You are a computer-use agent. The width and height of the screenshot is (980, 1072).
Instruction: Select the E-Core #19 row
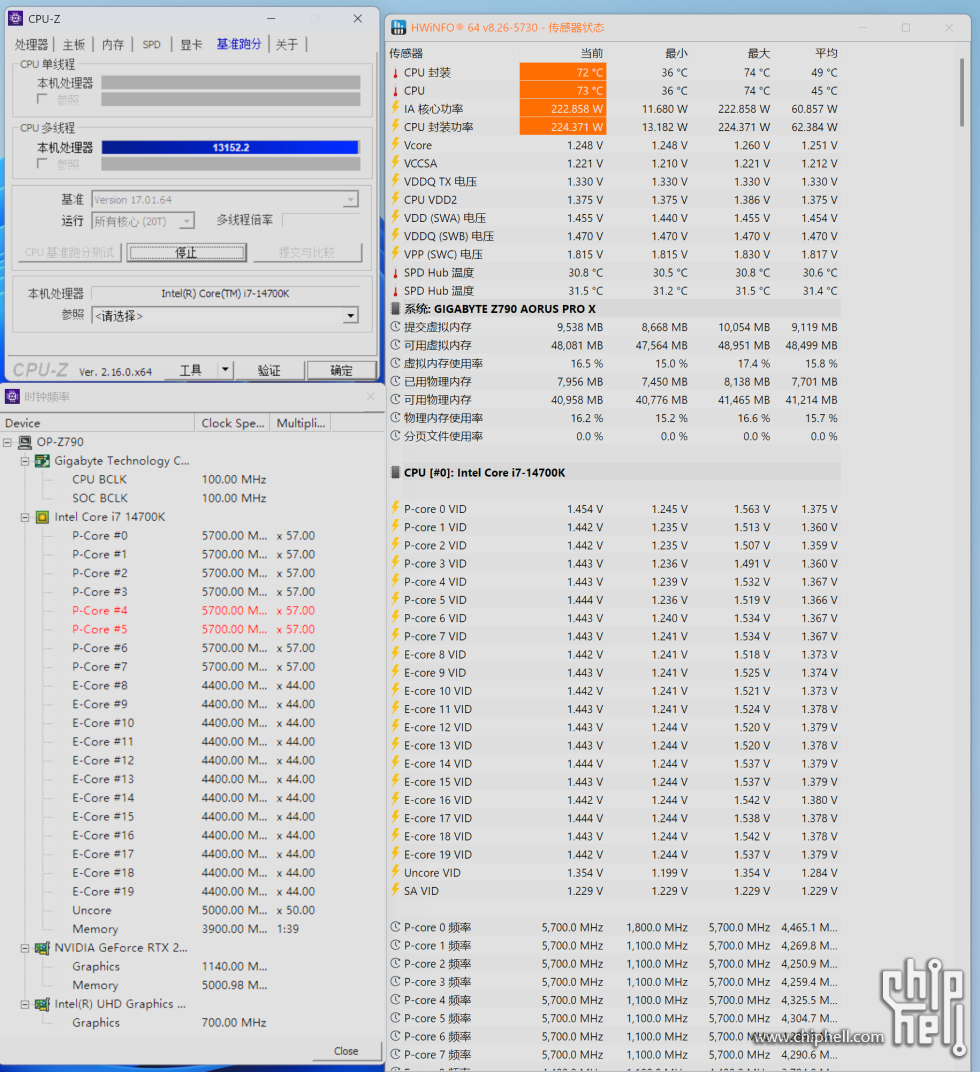coord(194,892)
